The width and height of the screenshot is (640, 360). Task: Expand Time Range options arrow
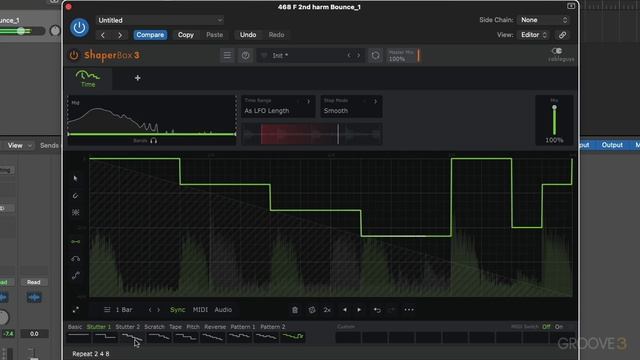click(x=309, y=101)
